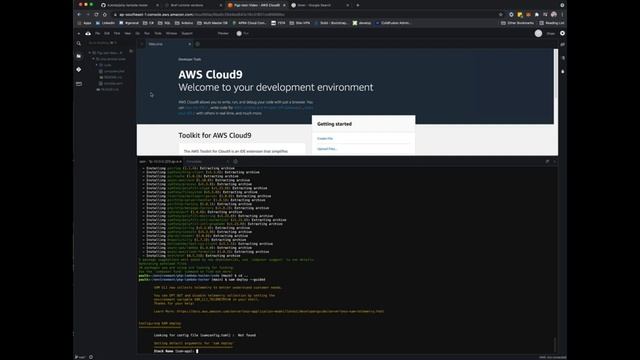Open the root-level README.md file

pos(109,89)
